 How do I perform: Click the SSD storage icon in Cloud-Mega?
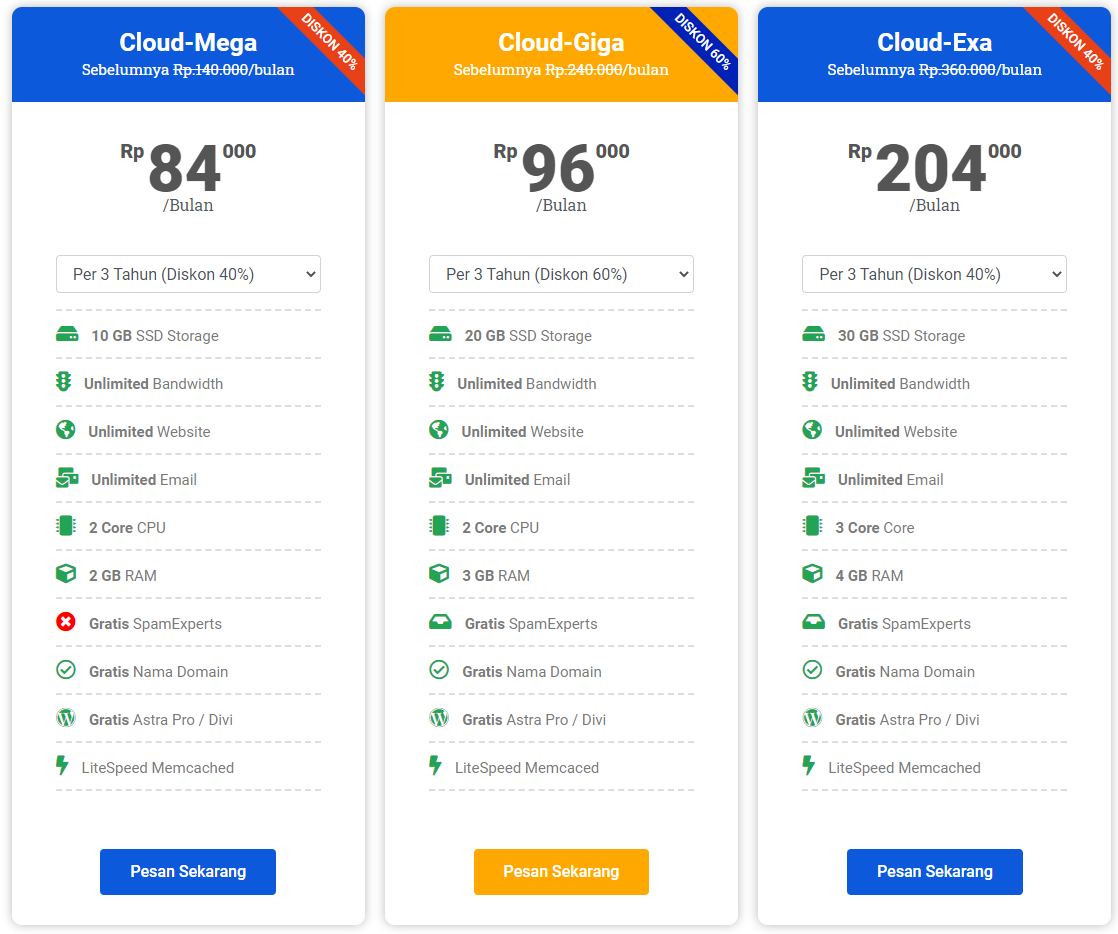(67, 335)
